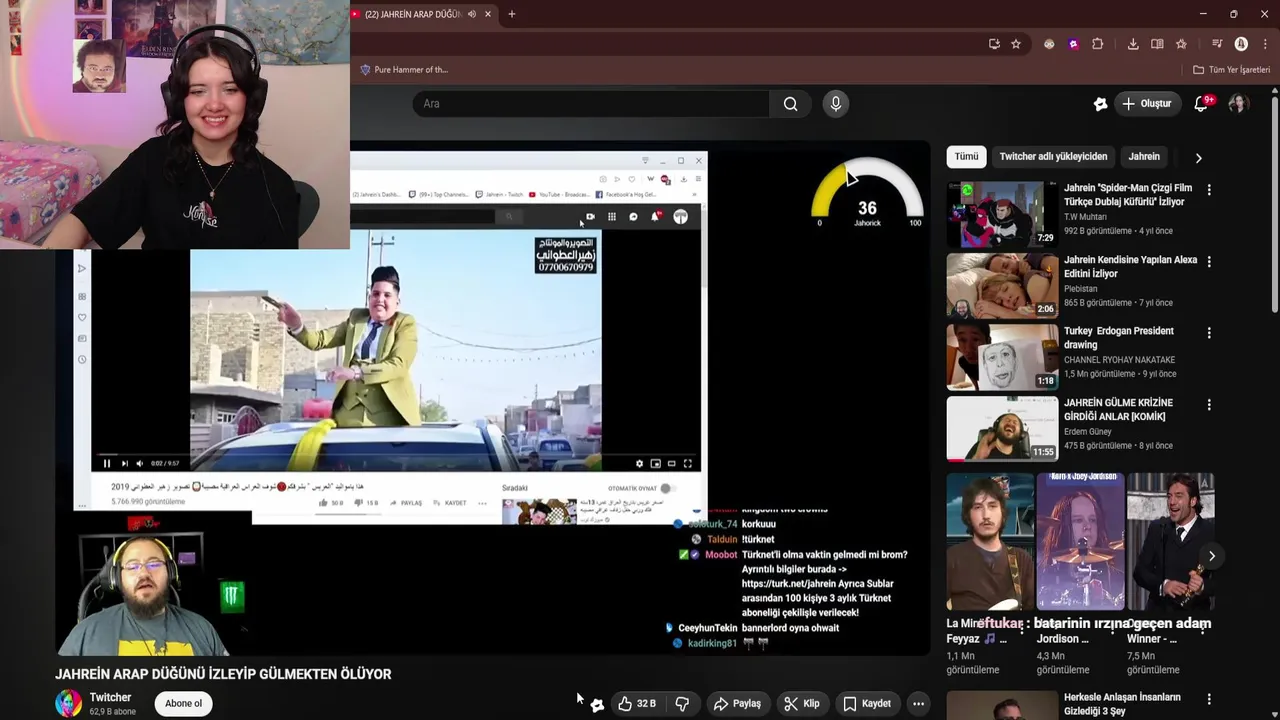
Task: Open Jahrein Kendisine Yapılan Alexa Editini İzliyor title
Action: (1130, 267)
